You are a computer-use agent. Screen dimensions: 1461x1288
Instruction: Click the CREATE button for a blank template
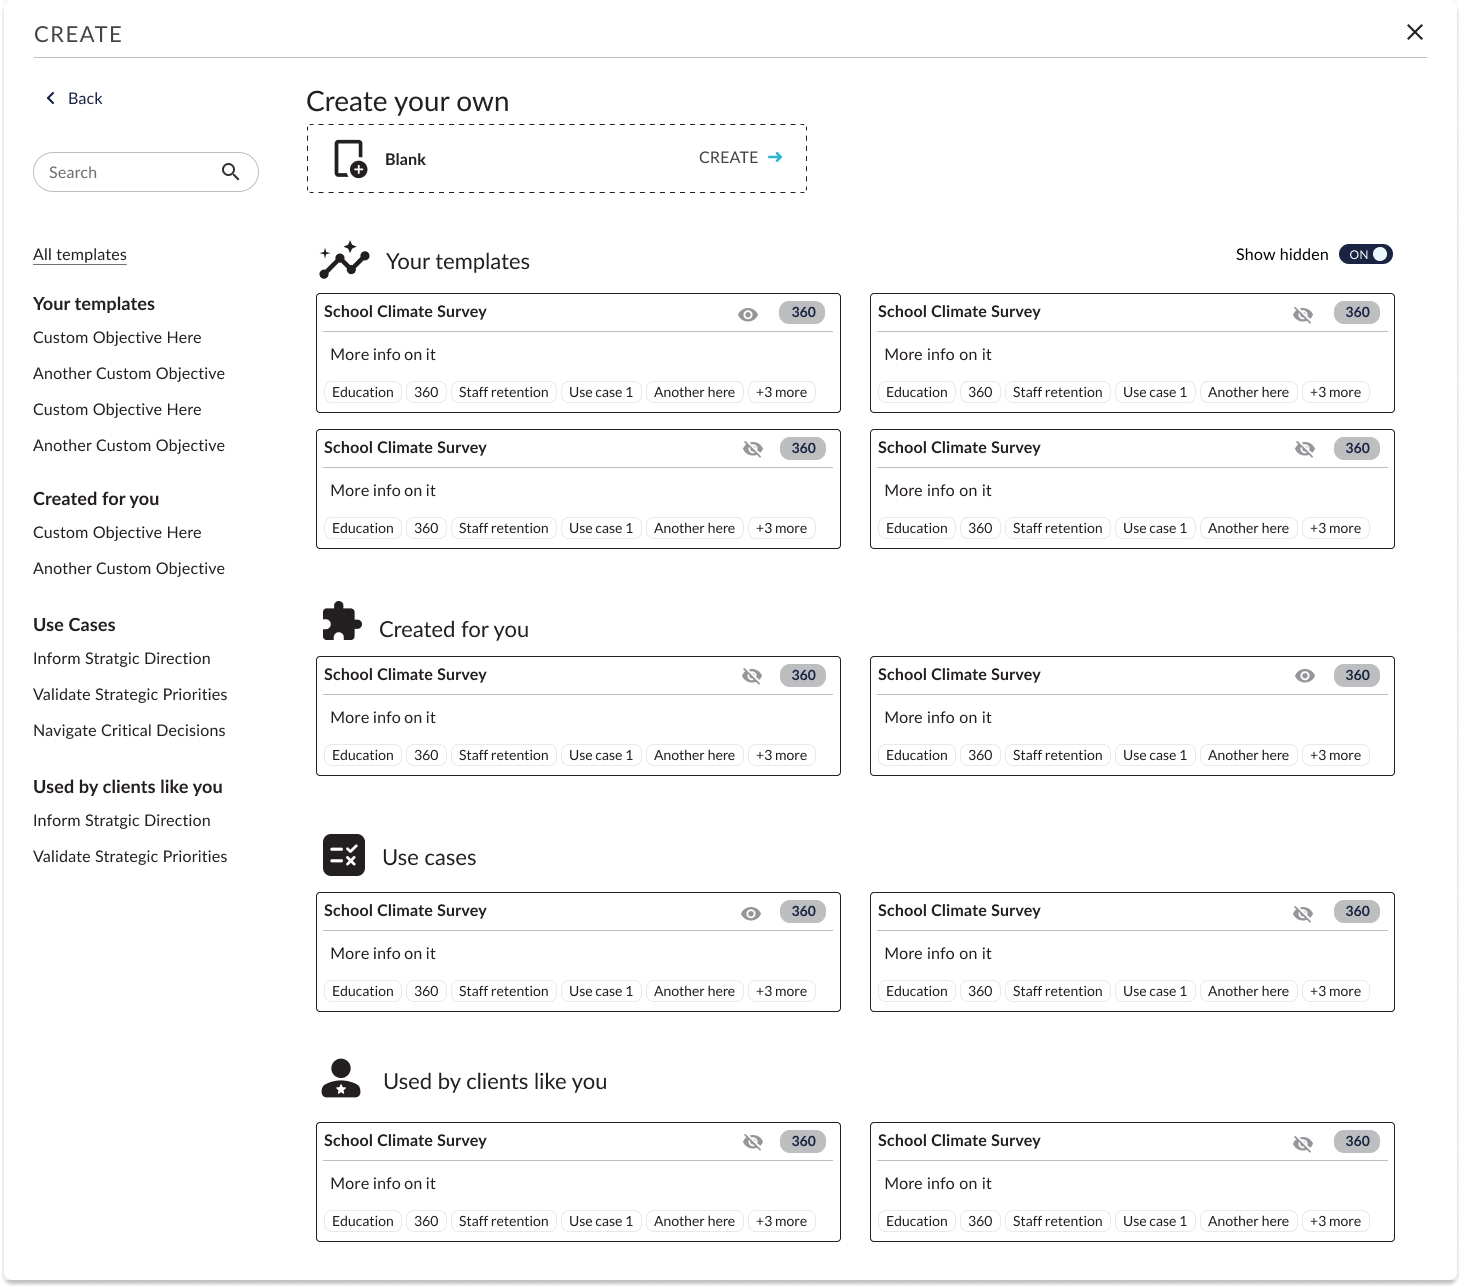click(x=729, y=157)
